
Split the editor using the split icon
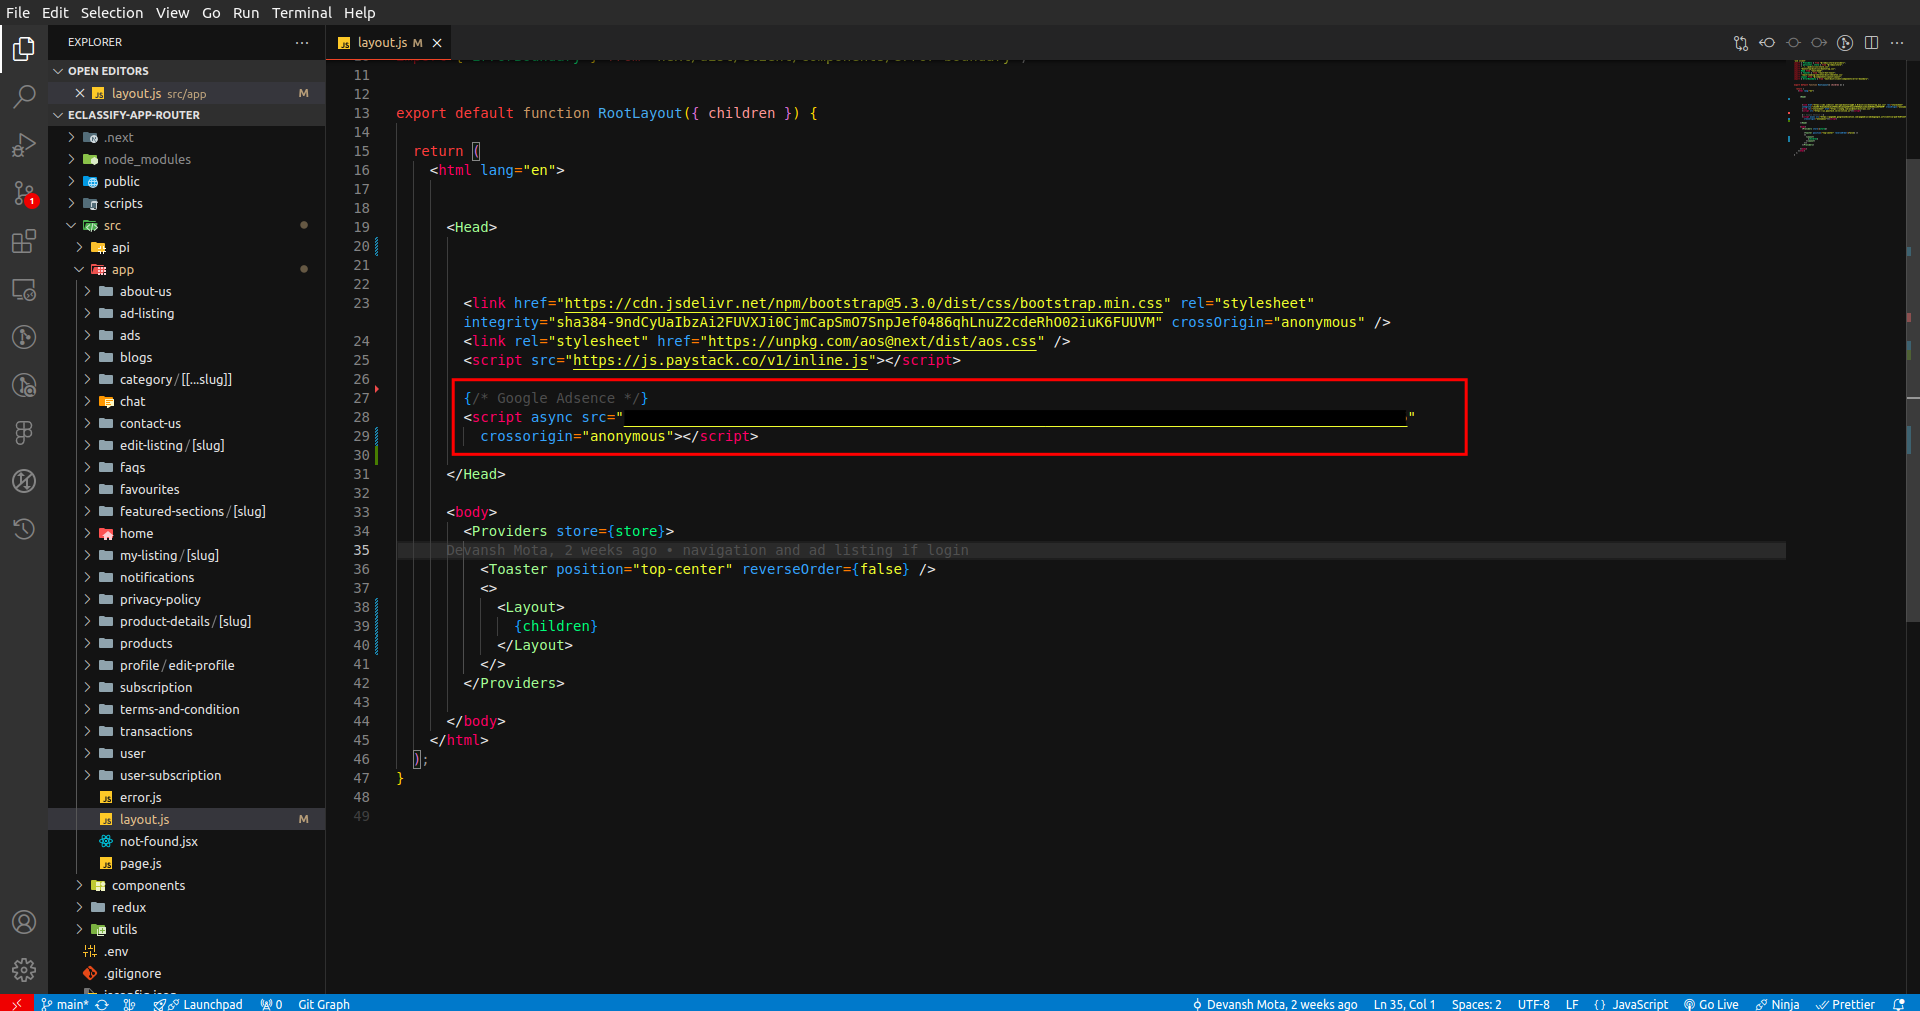1872,43
